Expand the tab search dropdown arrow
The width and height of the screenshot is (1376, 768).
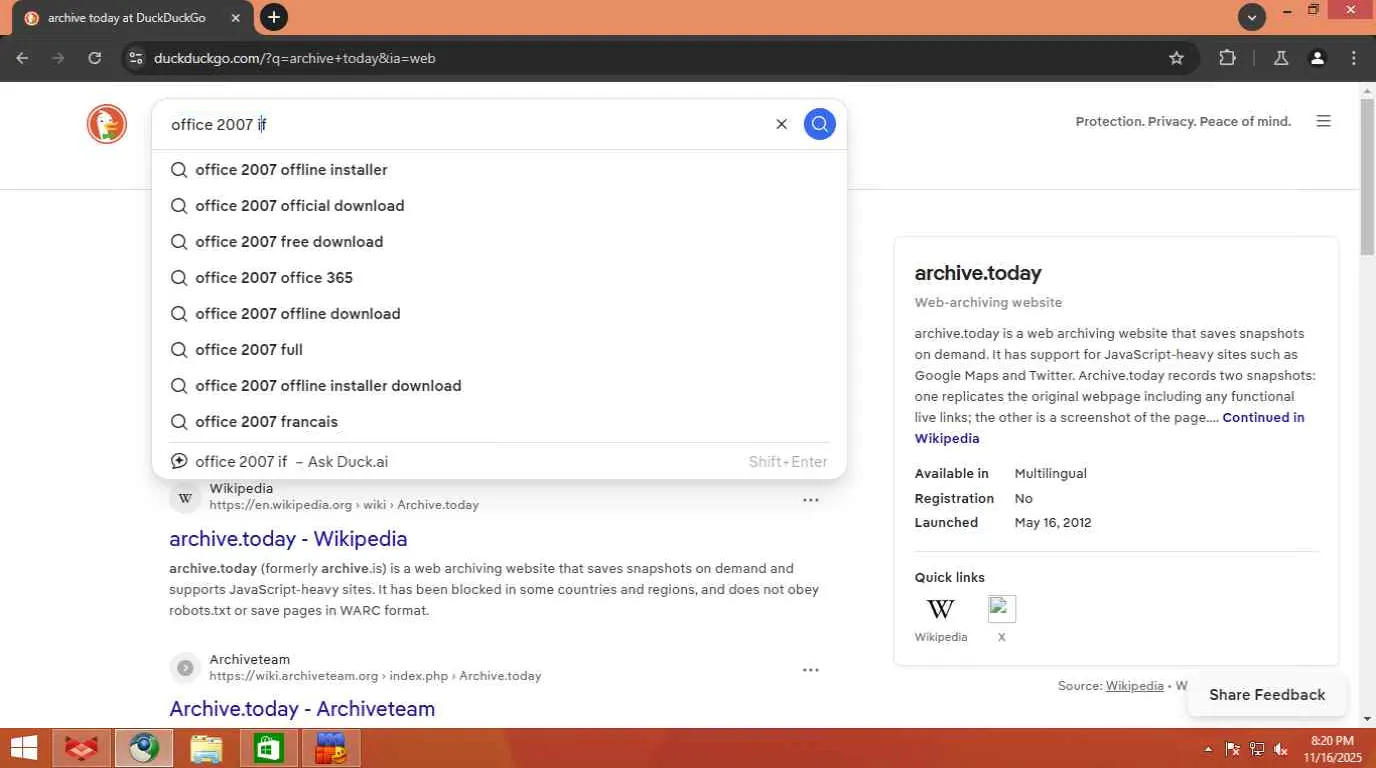[1251, 17]
